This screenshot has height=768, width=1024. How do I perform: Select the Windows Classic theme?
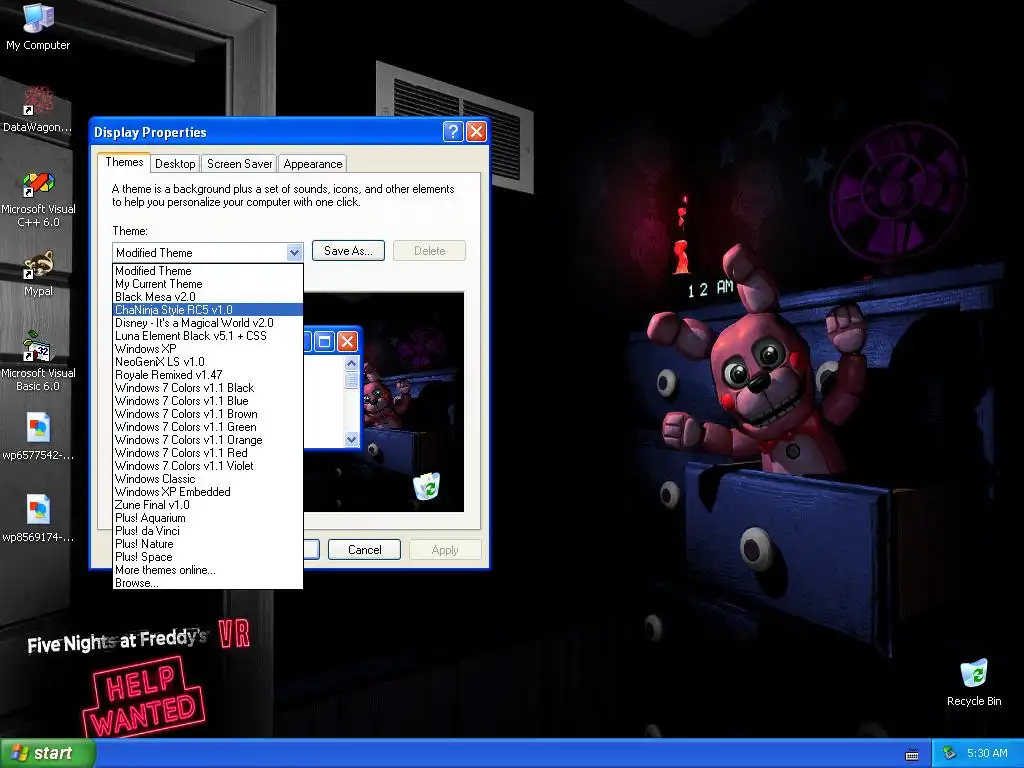point(208,479)
